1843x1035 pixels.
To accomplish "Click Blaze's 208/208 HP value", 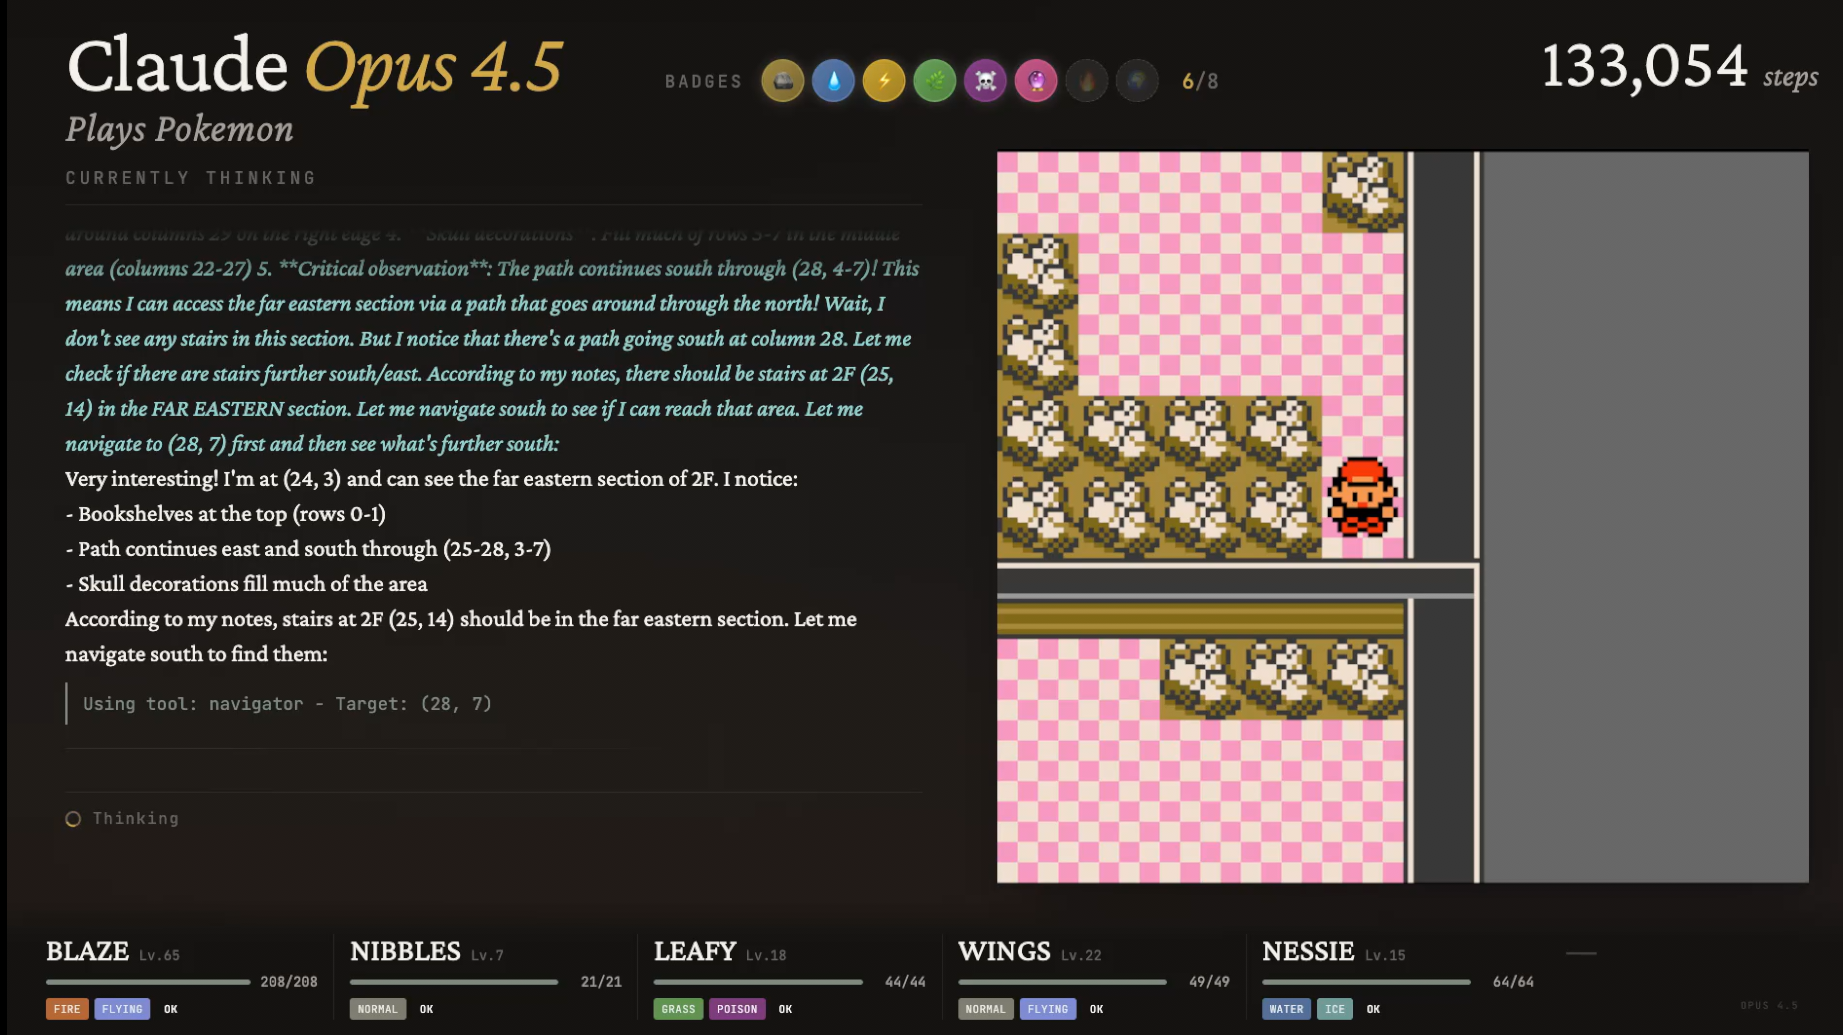I will click(x=289, y=982).
